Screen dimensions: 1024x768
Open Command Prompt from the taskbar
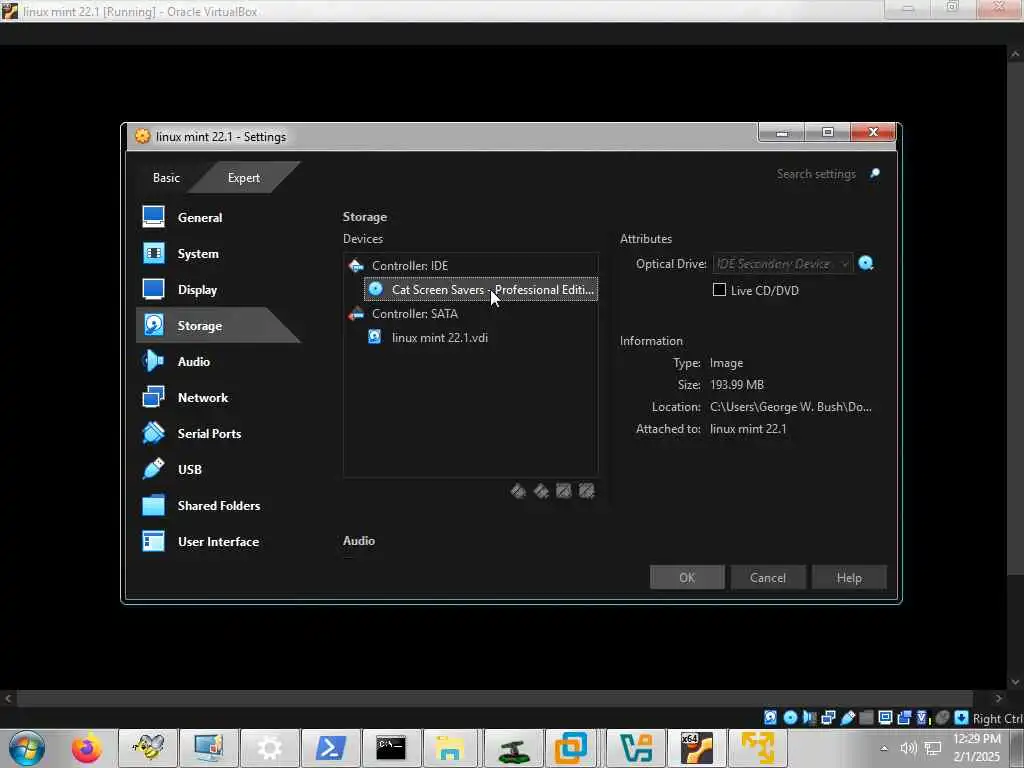pyautogui.click(x=391, y=748)
